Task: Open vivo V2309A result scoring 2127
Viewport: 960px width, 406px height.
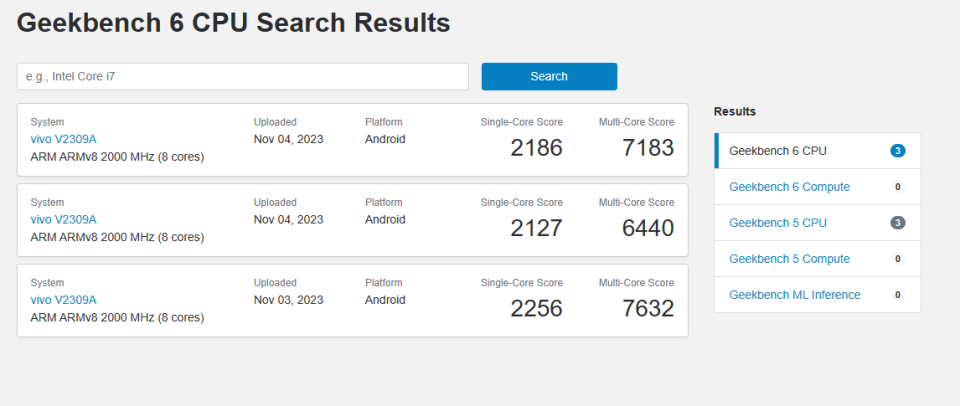Action: (63, 219)
